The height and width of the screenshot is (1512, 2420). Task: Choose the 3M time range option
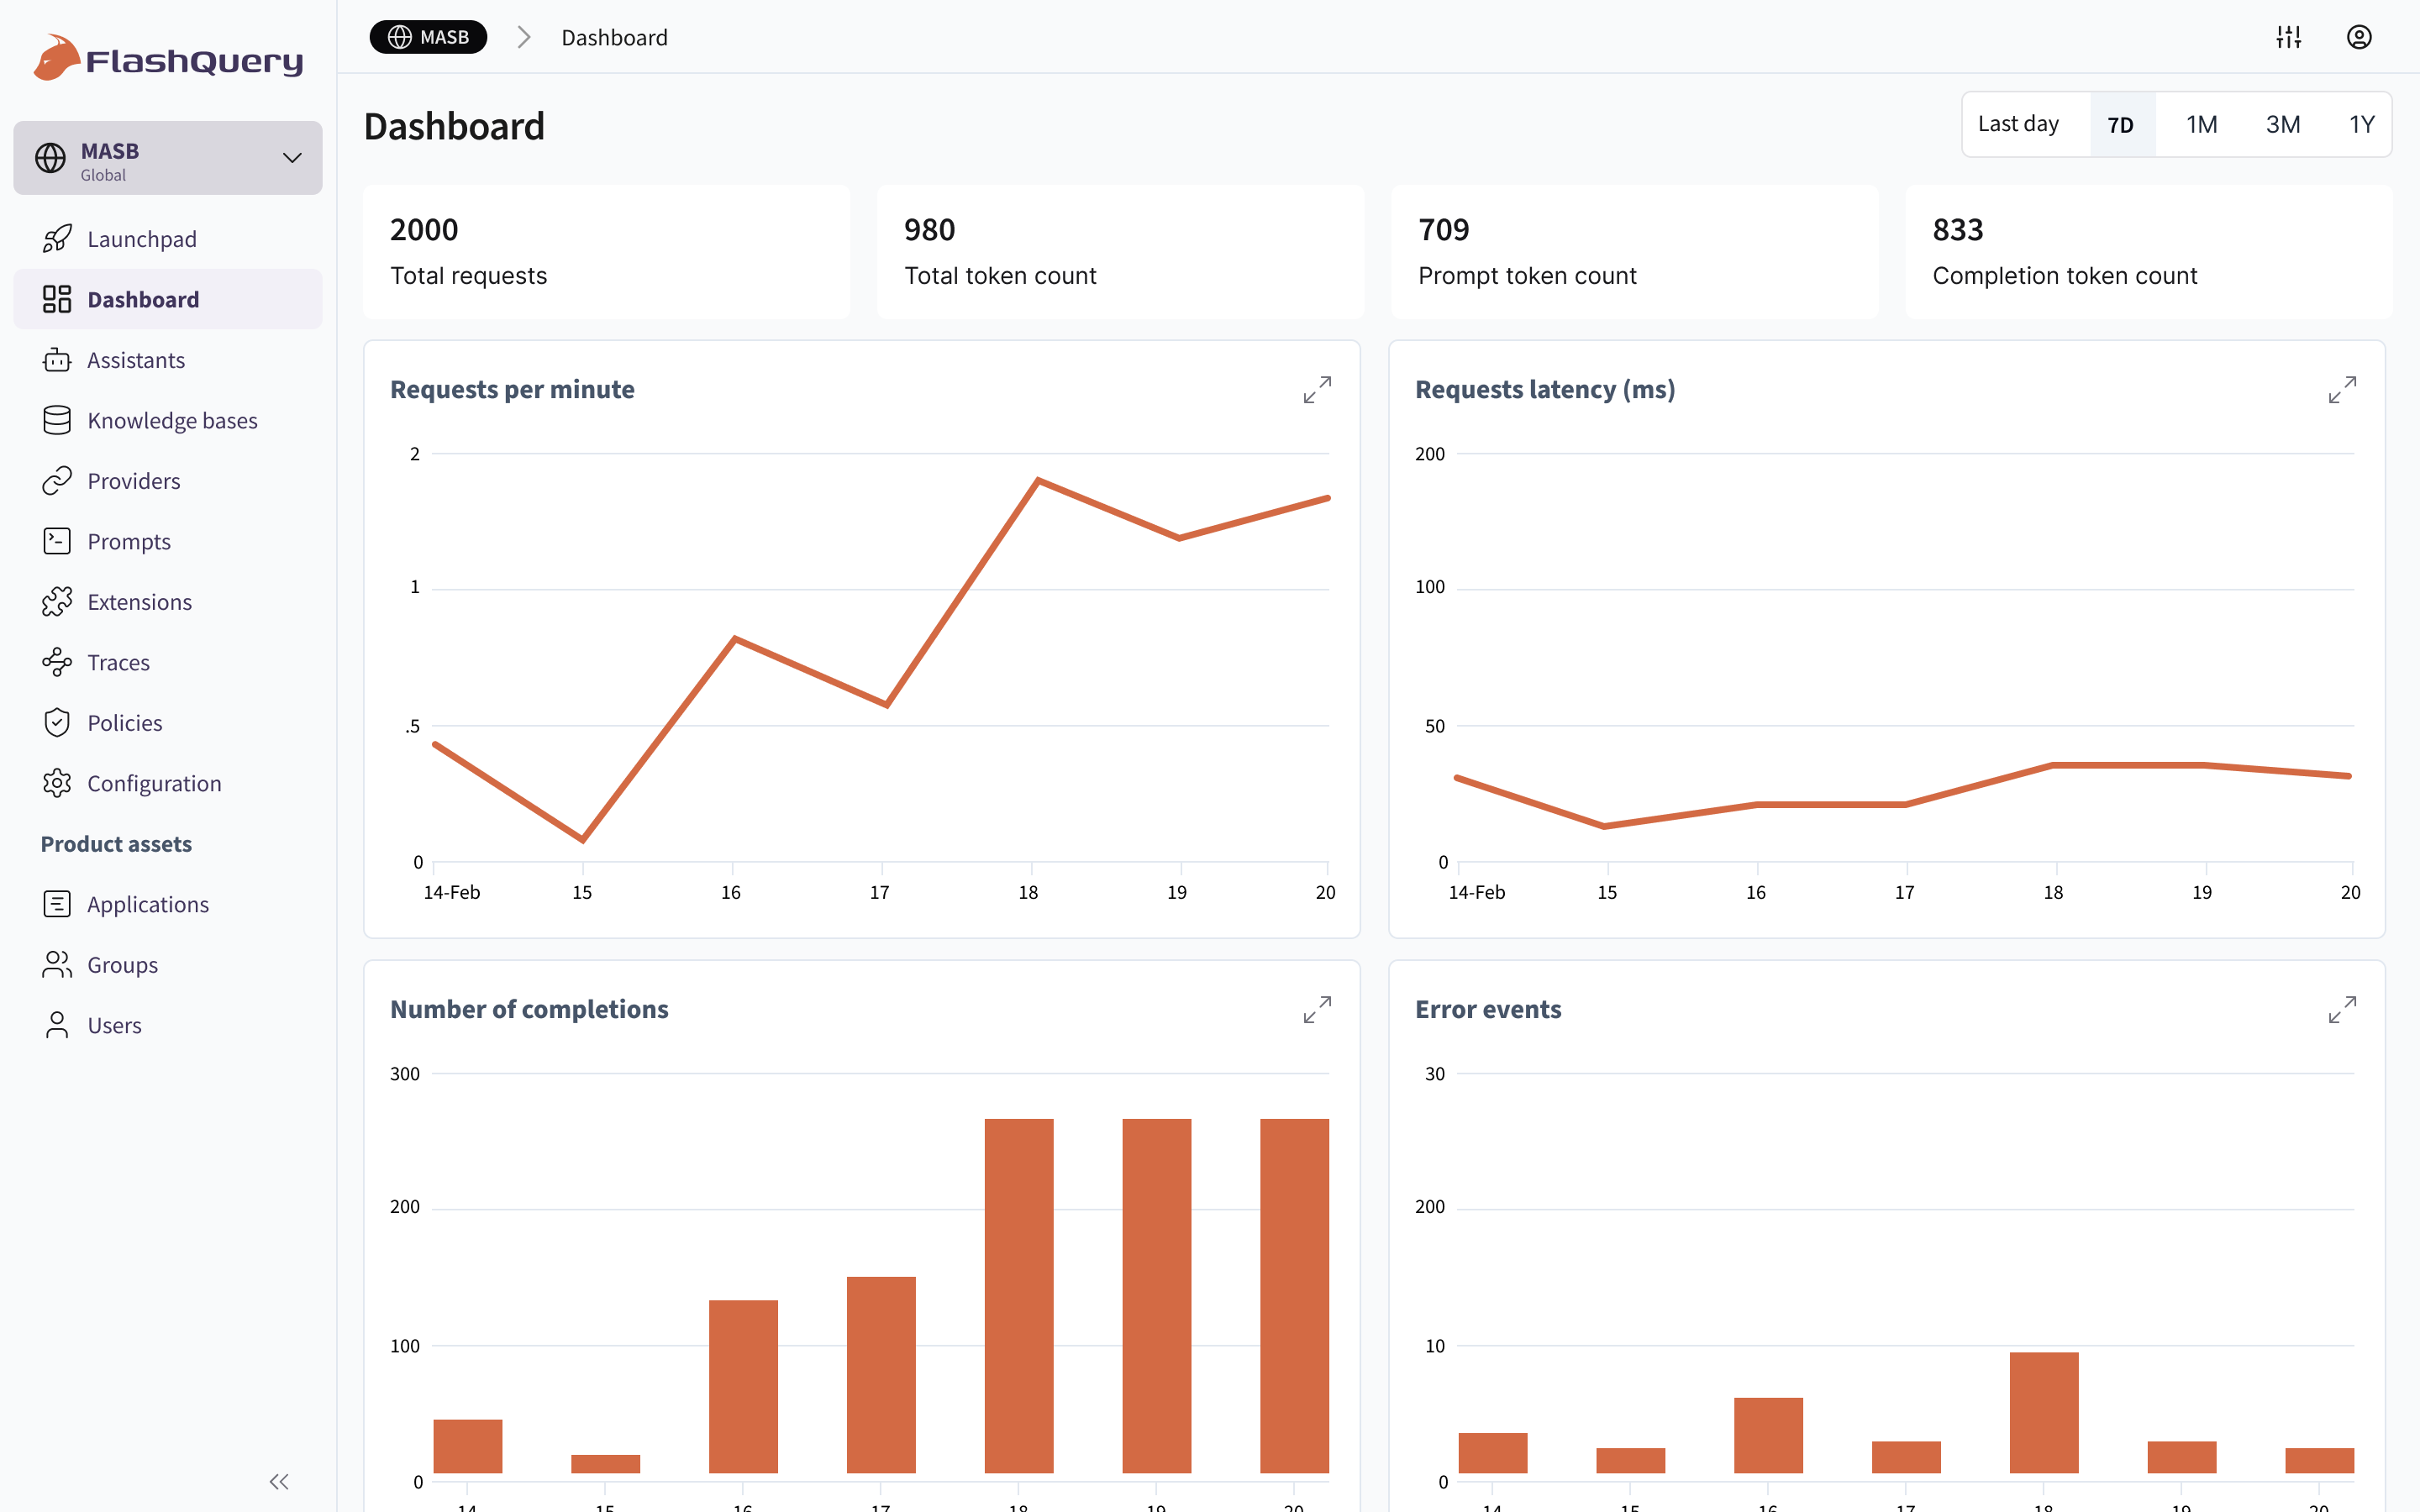(x=2282, y=124)
